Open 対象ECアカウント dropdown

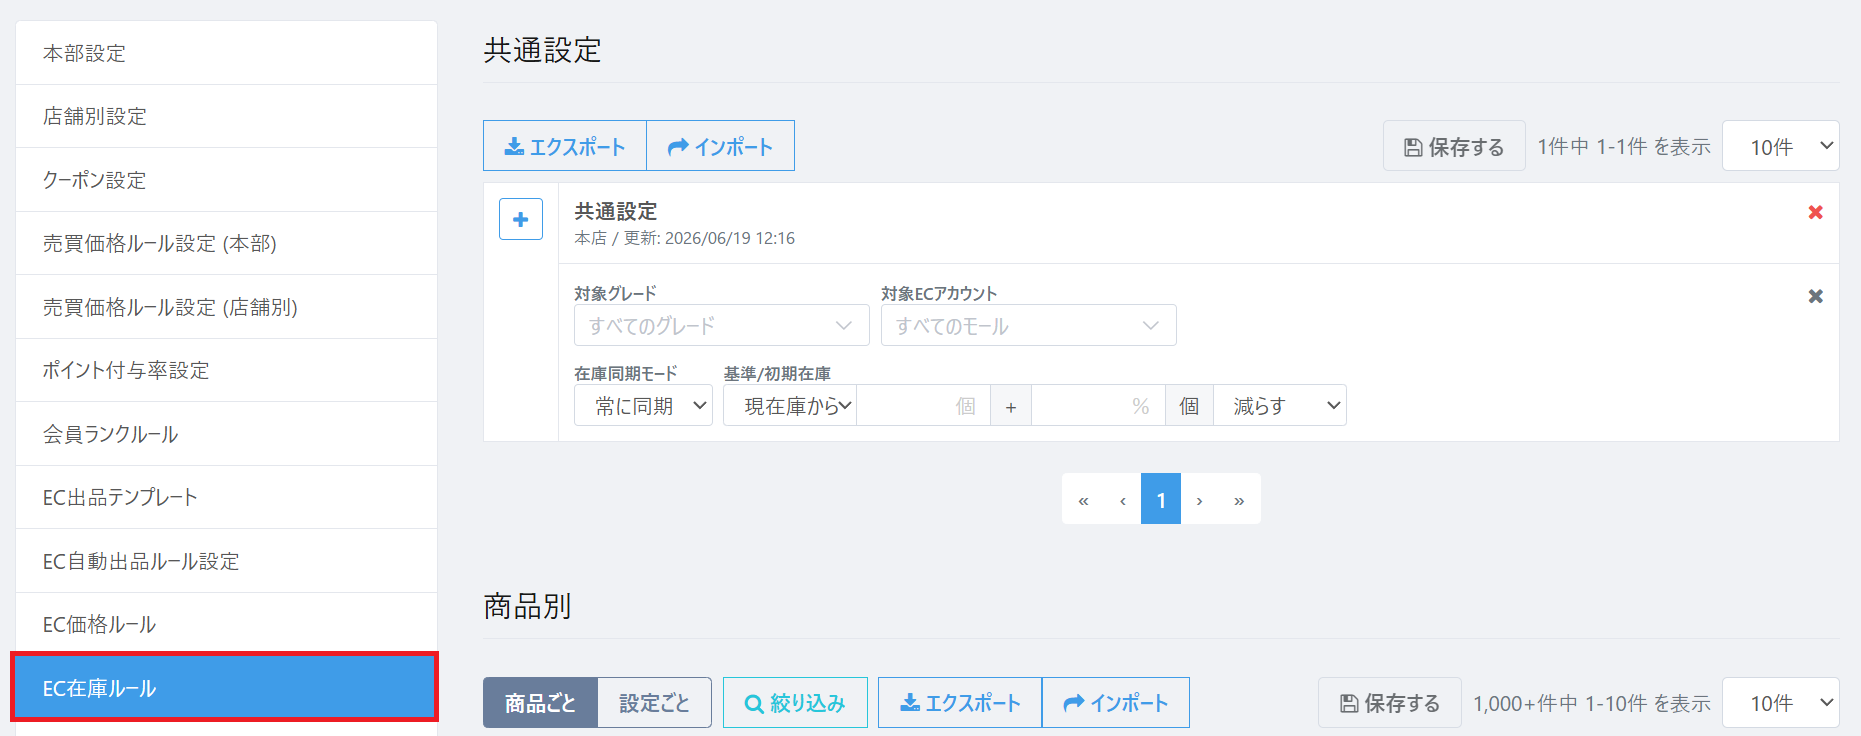1029,325
